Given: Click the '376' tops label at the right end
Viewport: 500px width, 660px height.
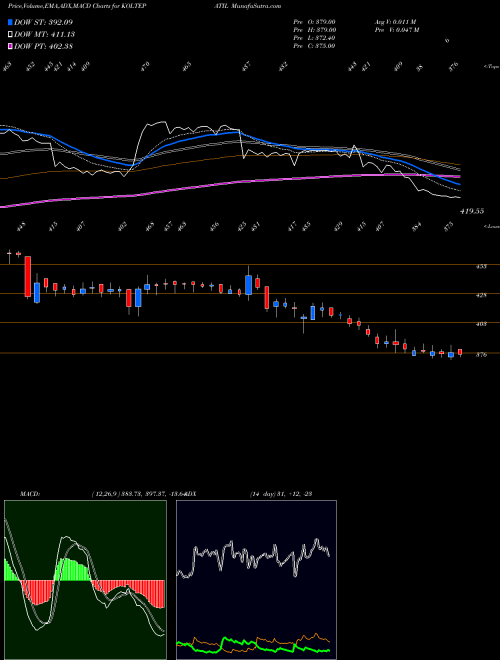Looking at the screenshot, I should pos(453,66).
